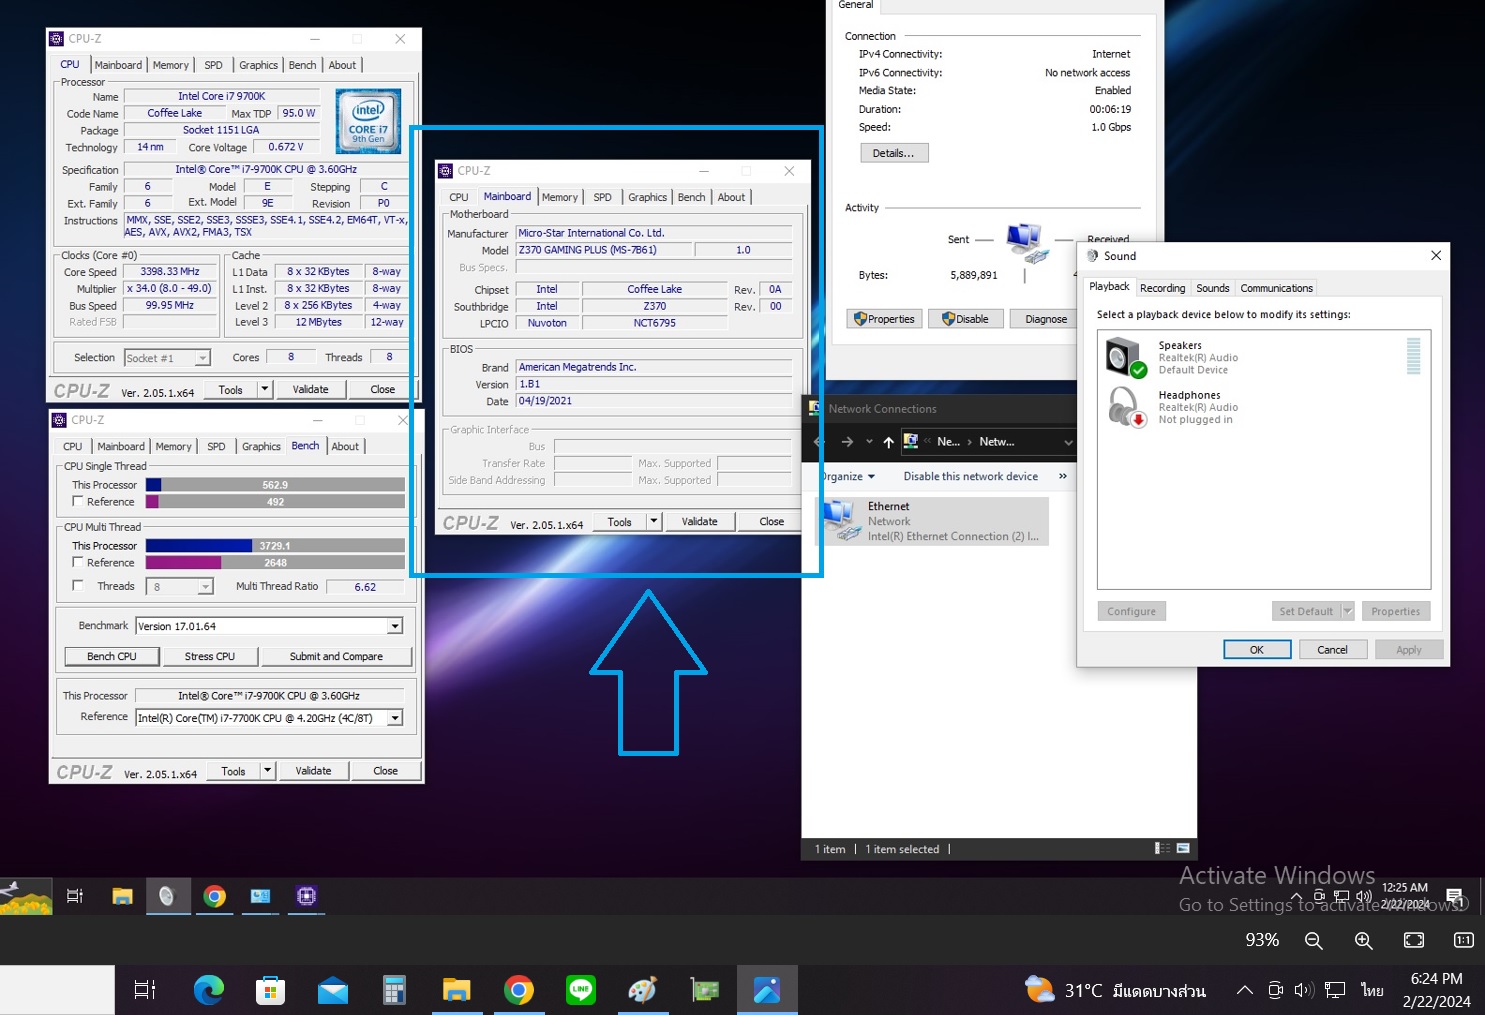Toggle the Reference checkbox under CPU Multi Thread
Screen dimensions: 1485x1015
pos(78,563)
